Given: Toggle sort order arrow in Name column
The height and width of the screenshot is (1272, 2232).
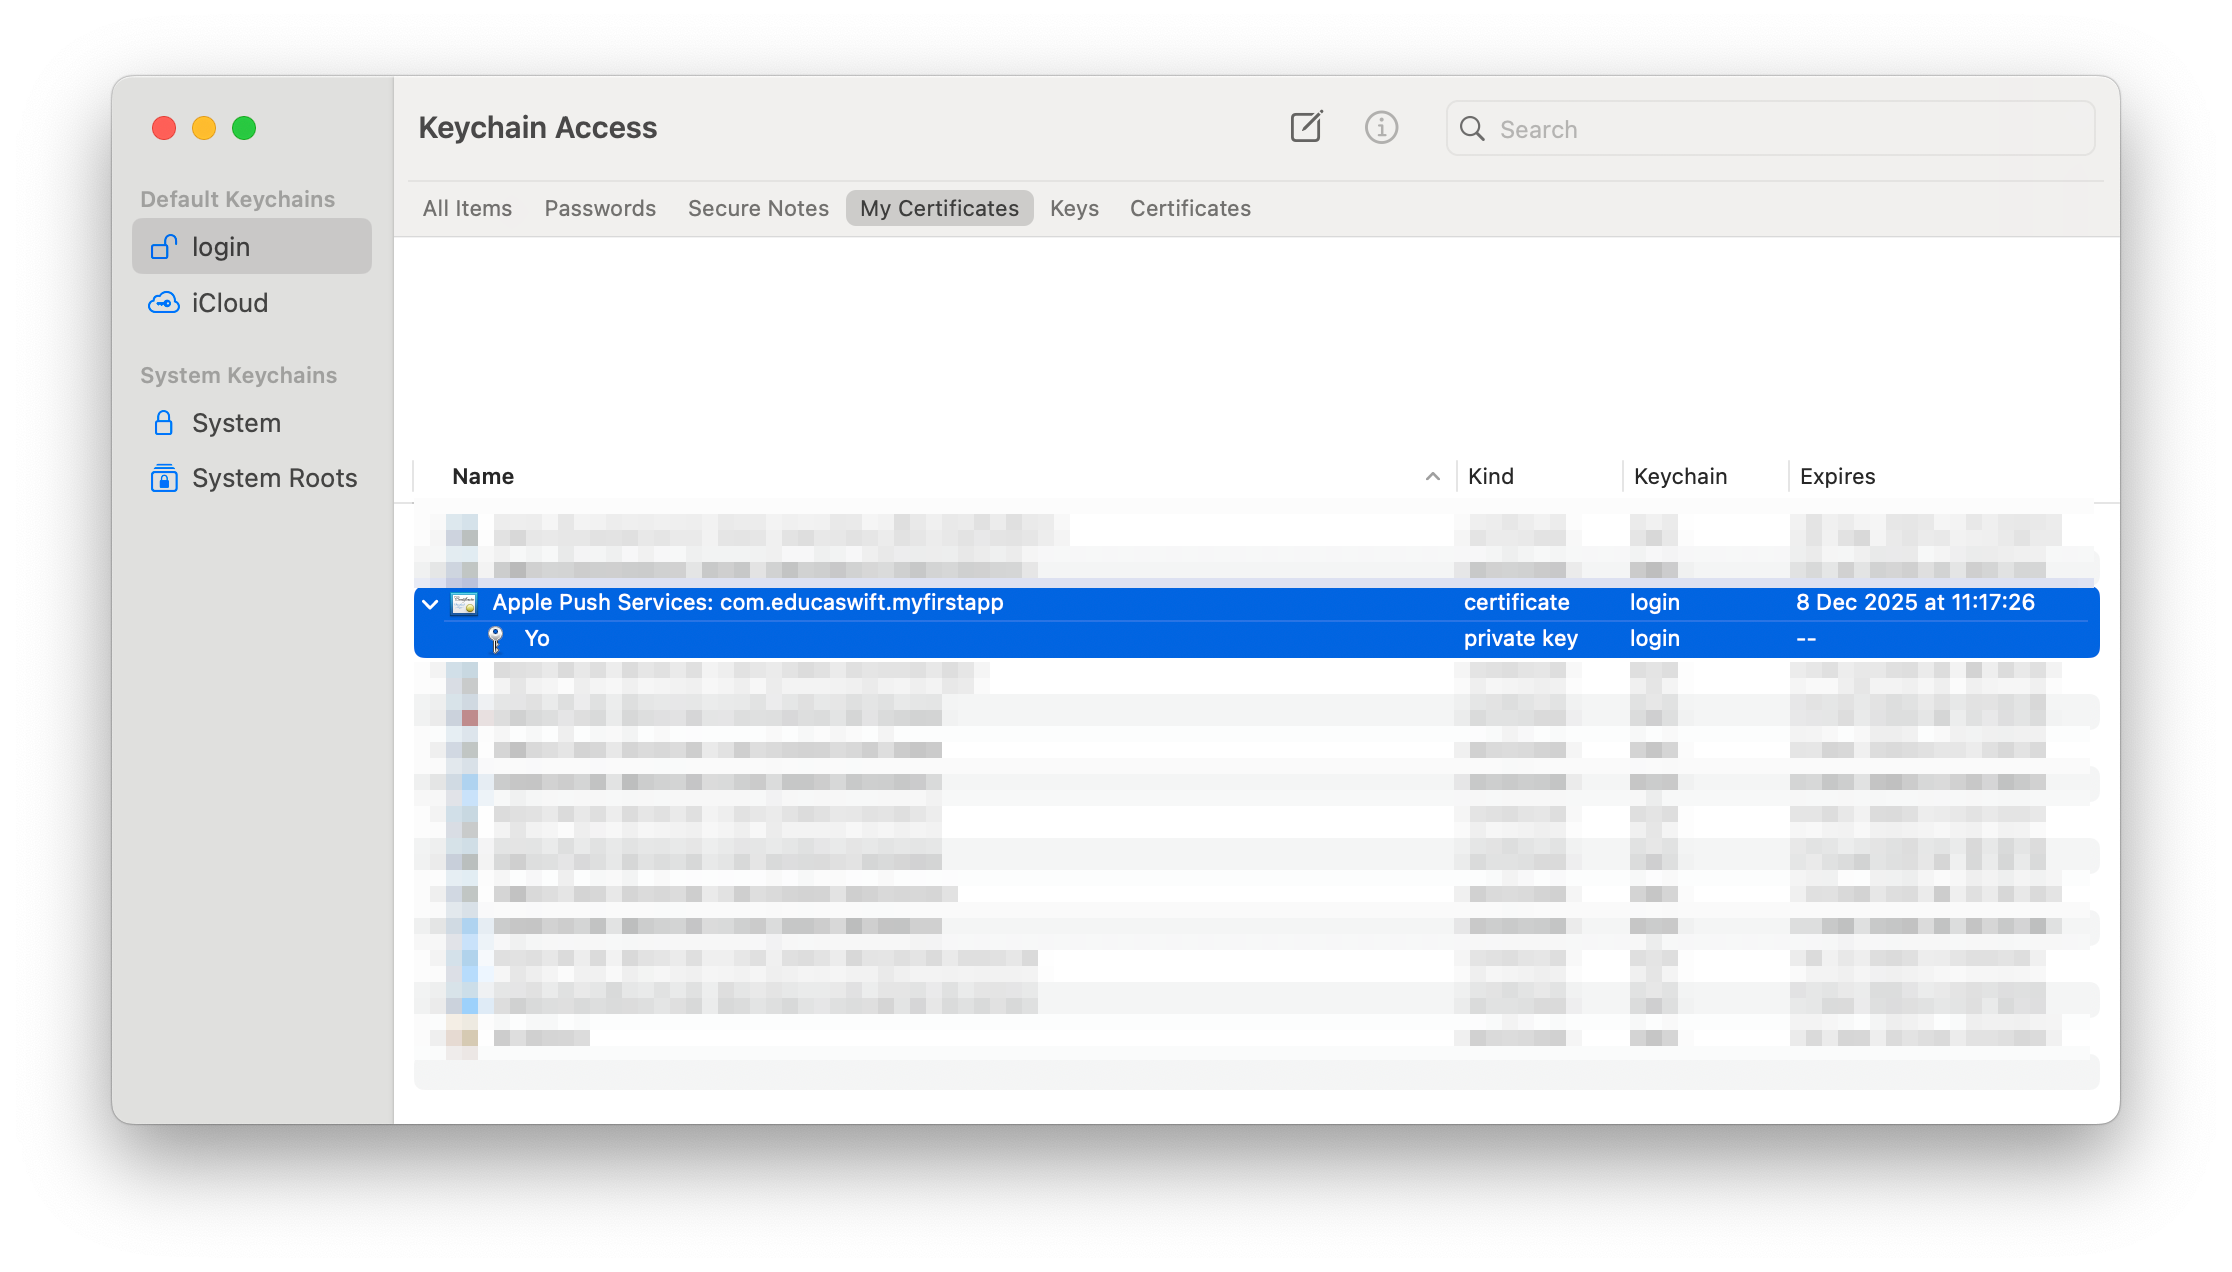Looking at the screenshot, I should (1432, 477).
